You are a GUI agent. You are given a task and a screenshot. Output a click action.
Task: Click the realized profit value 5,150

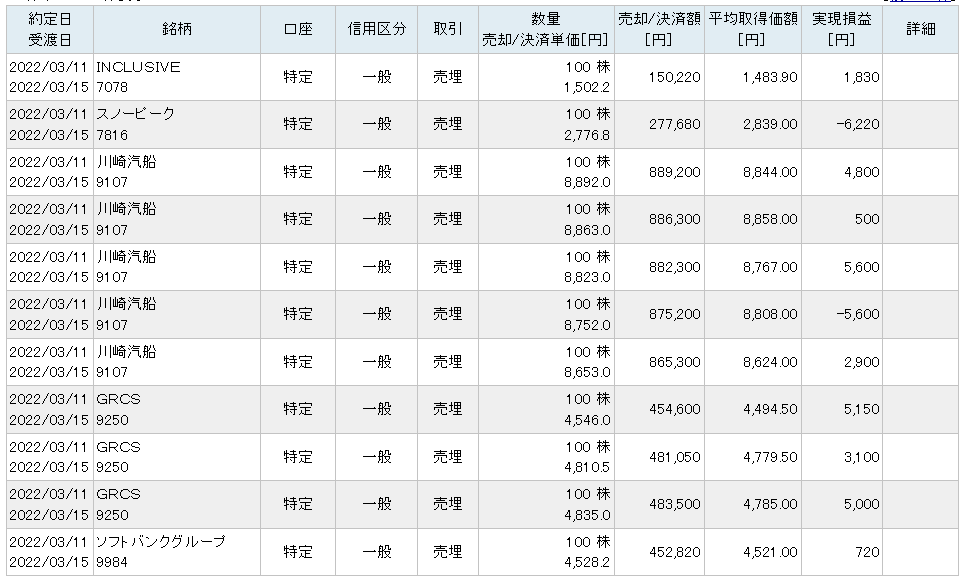pyautogui.click(x=861, y=410)
